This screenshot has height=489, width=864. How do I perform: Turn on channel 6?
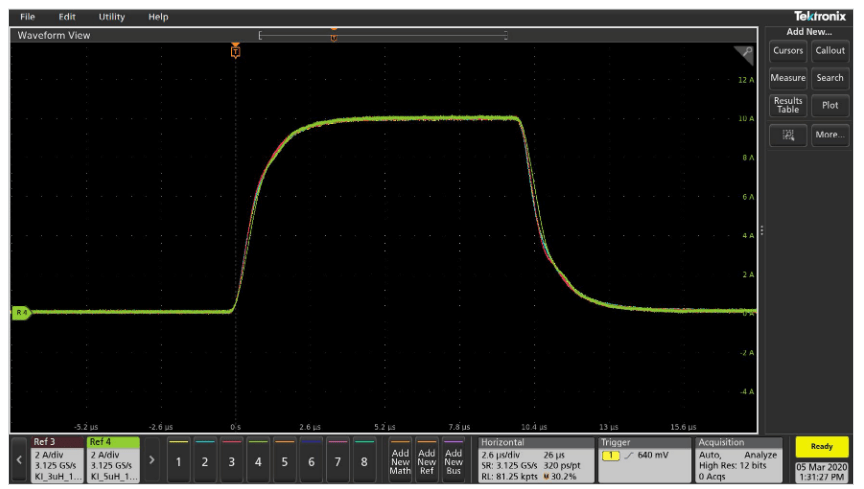[x=311, y=460]
